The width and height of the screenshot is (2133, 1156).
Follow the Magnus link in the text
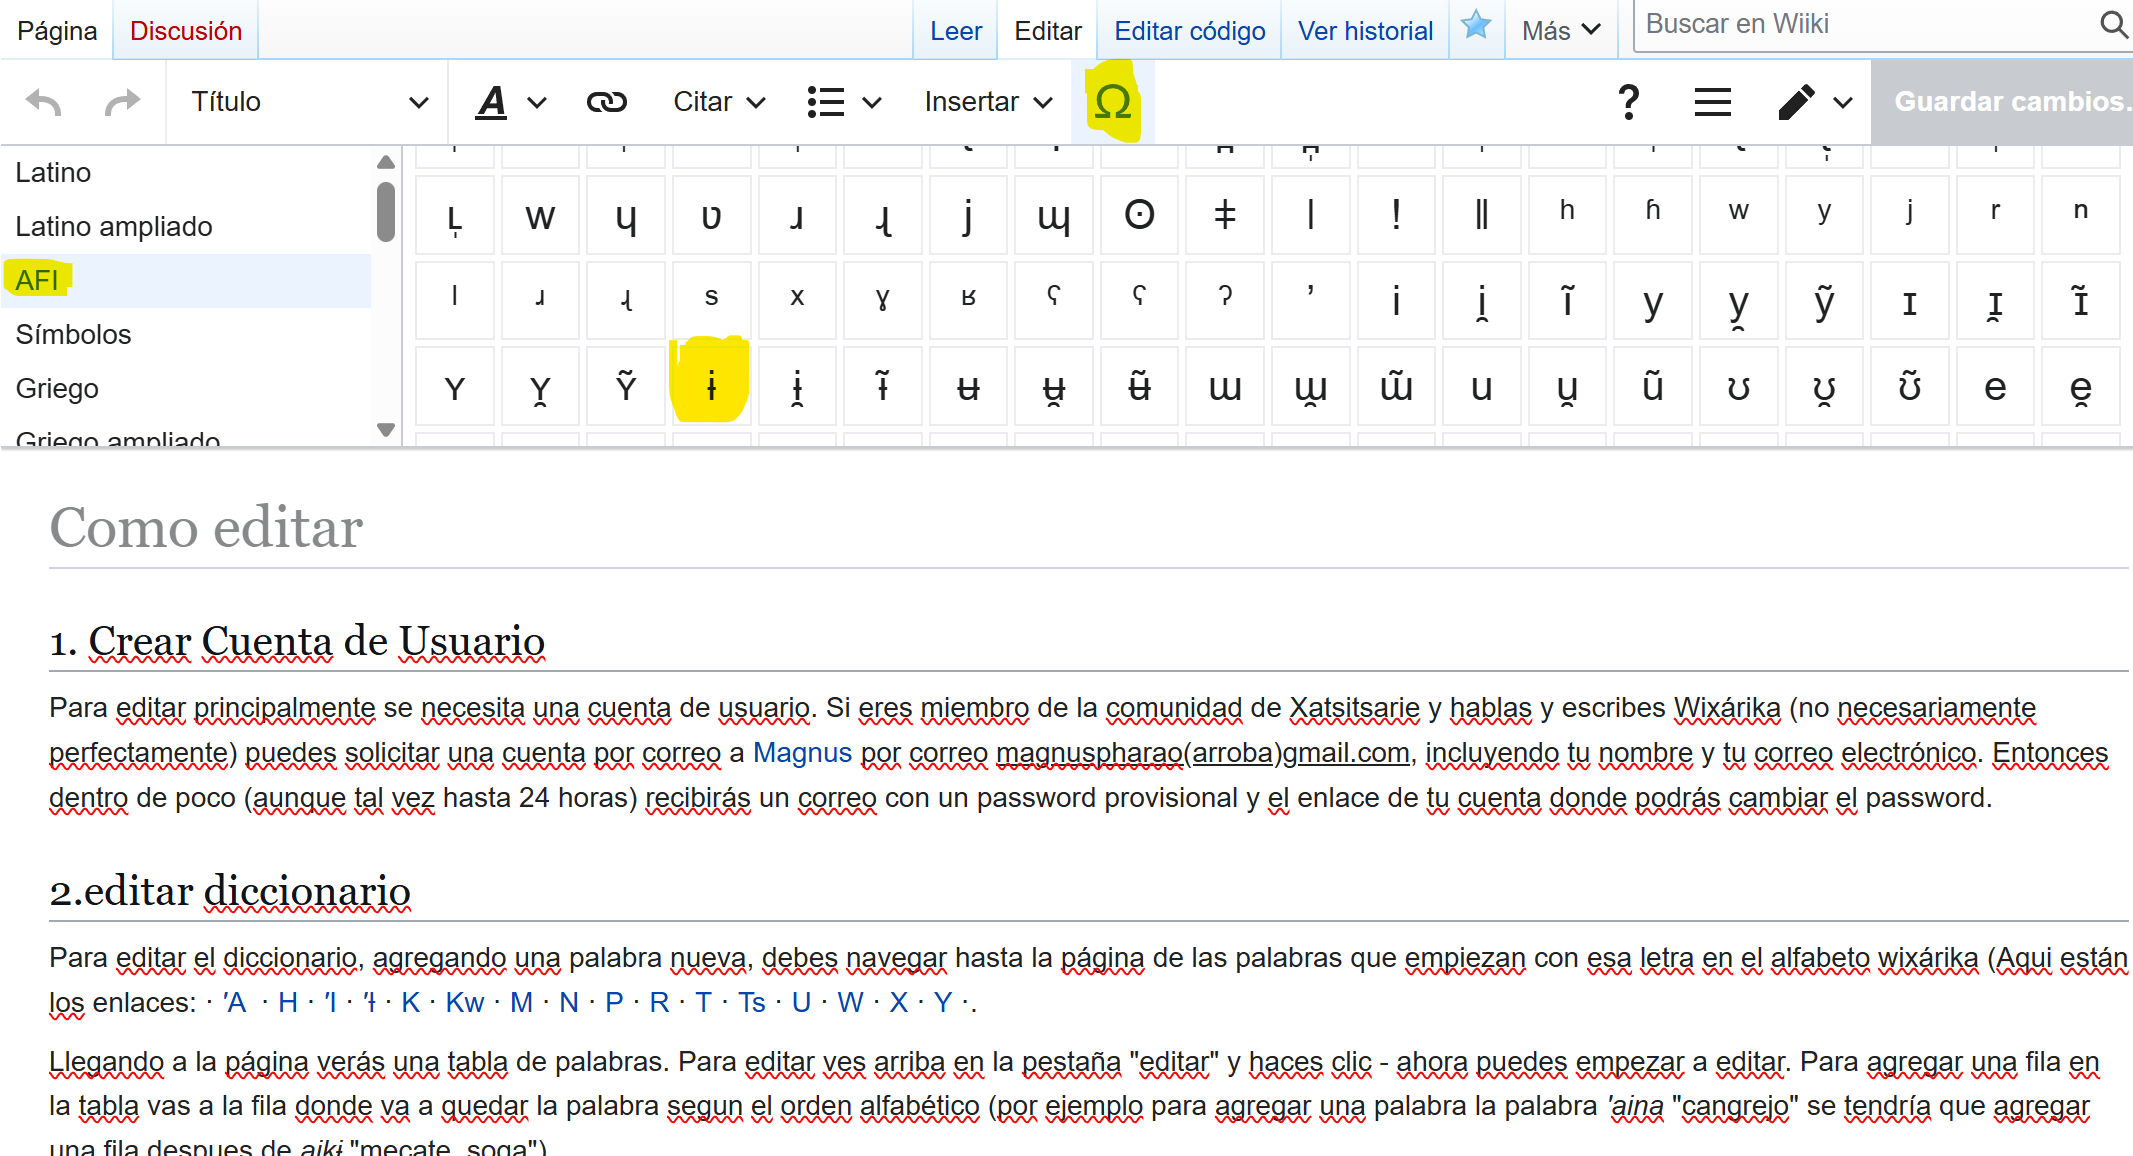coord(801,753)
